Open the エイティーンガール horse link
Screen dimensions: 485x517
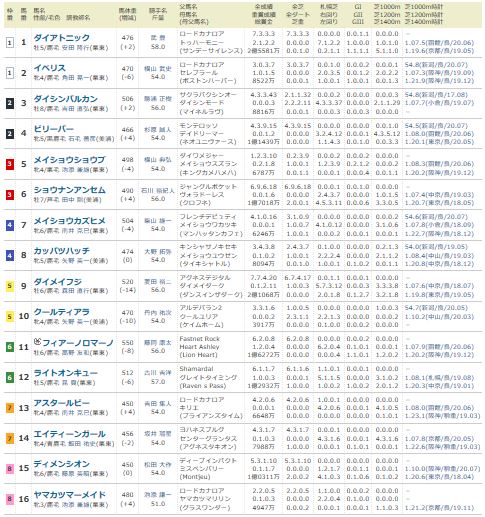pos(70,434)
